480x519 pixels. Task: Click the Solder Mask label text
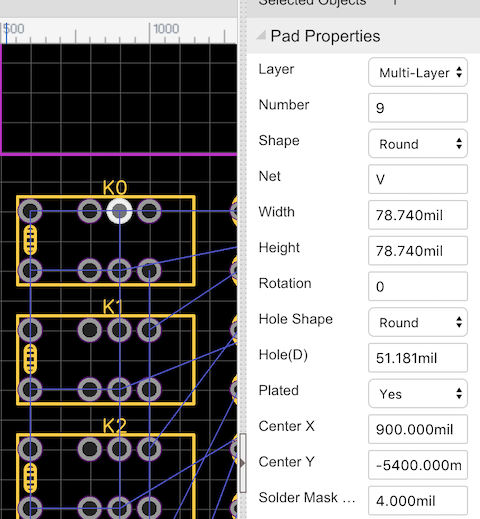coord(307,497)
